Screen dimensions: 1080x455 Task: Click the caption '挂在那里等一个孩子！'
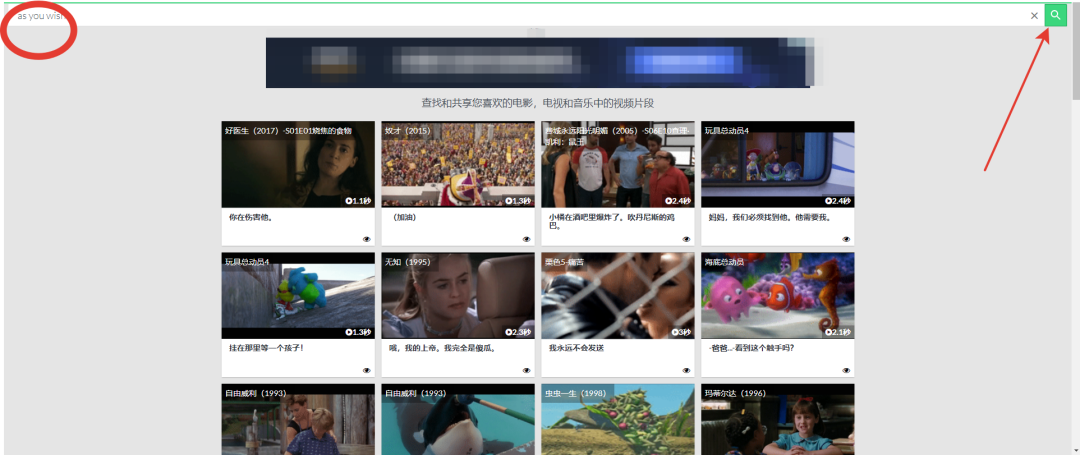266,348
